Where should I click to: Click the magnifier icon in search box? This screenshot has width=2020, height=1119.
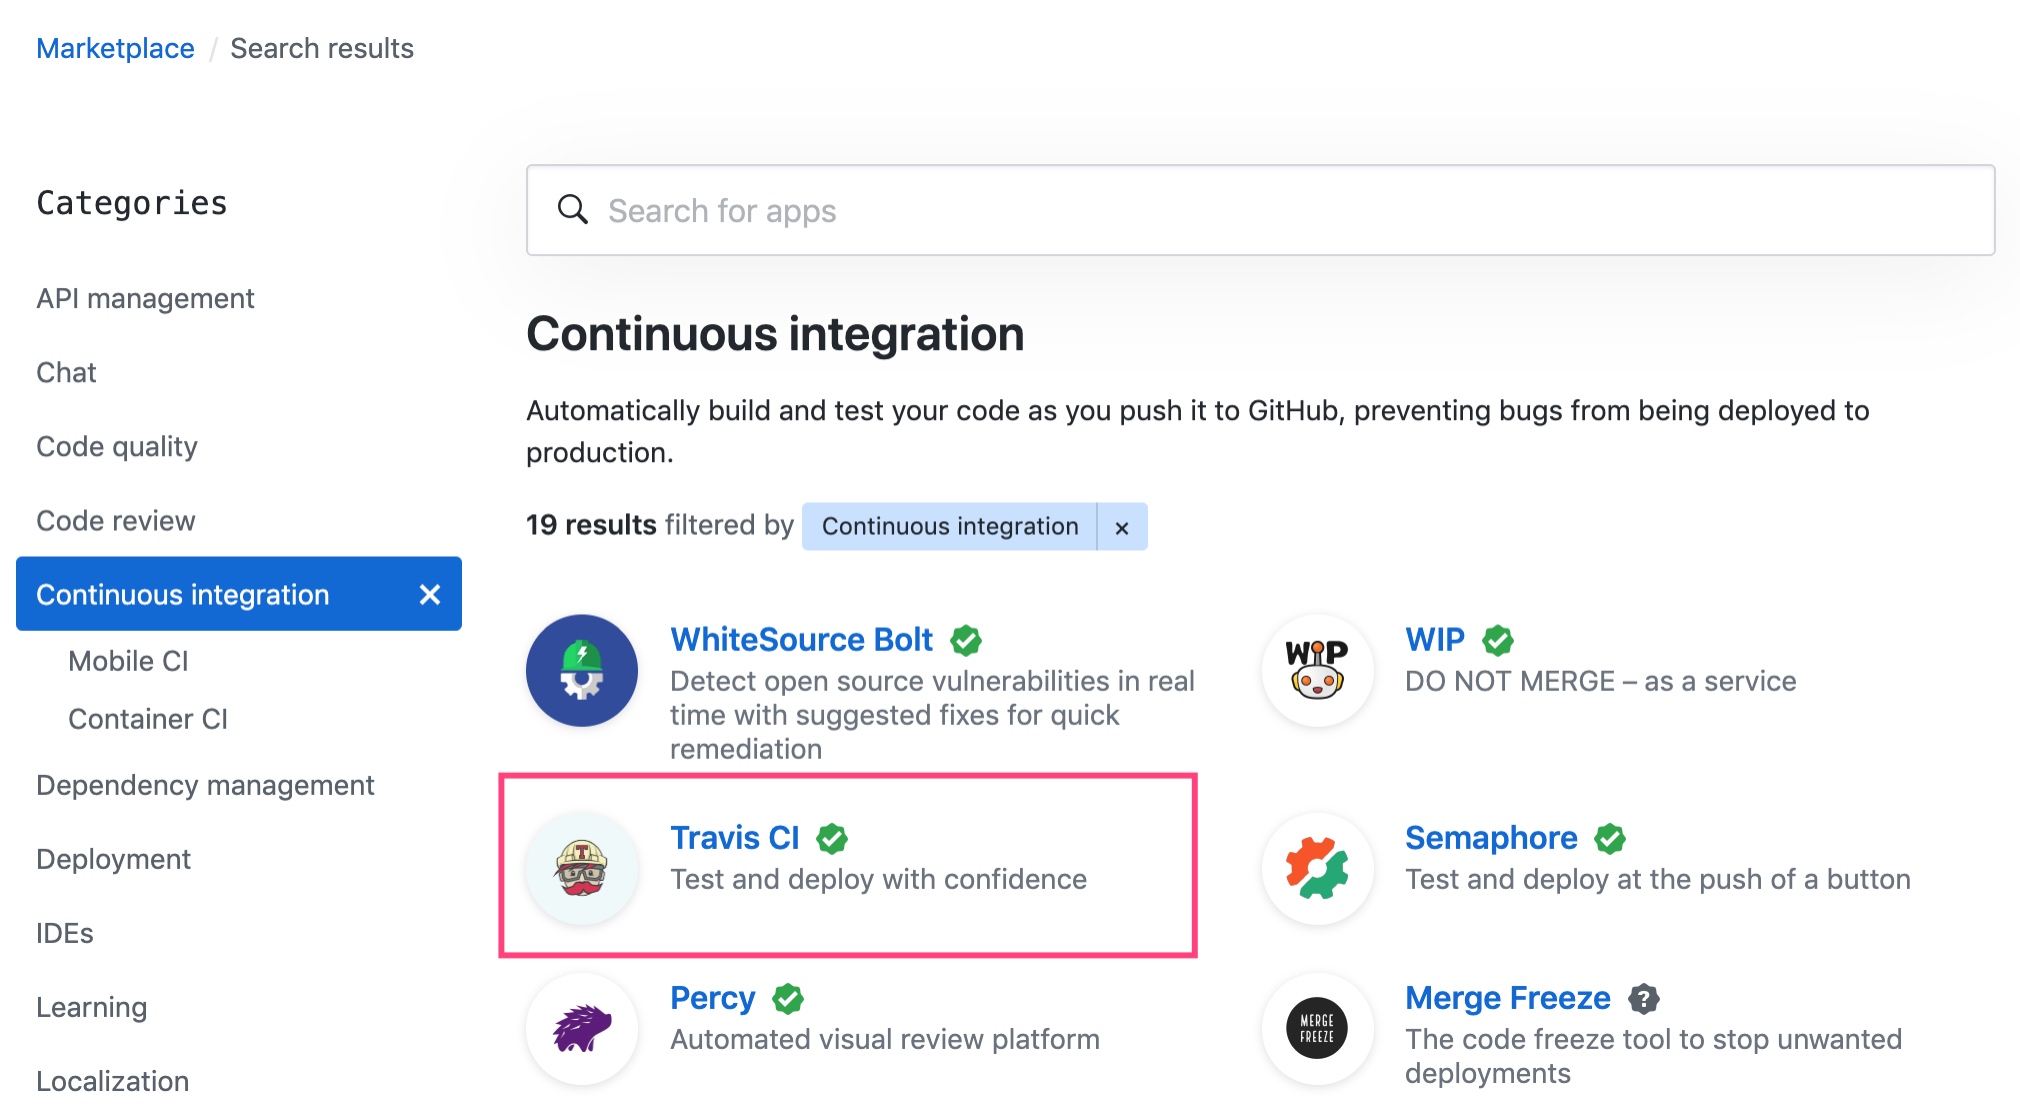pos(572,210)
